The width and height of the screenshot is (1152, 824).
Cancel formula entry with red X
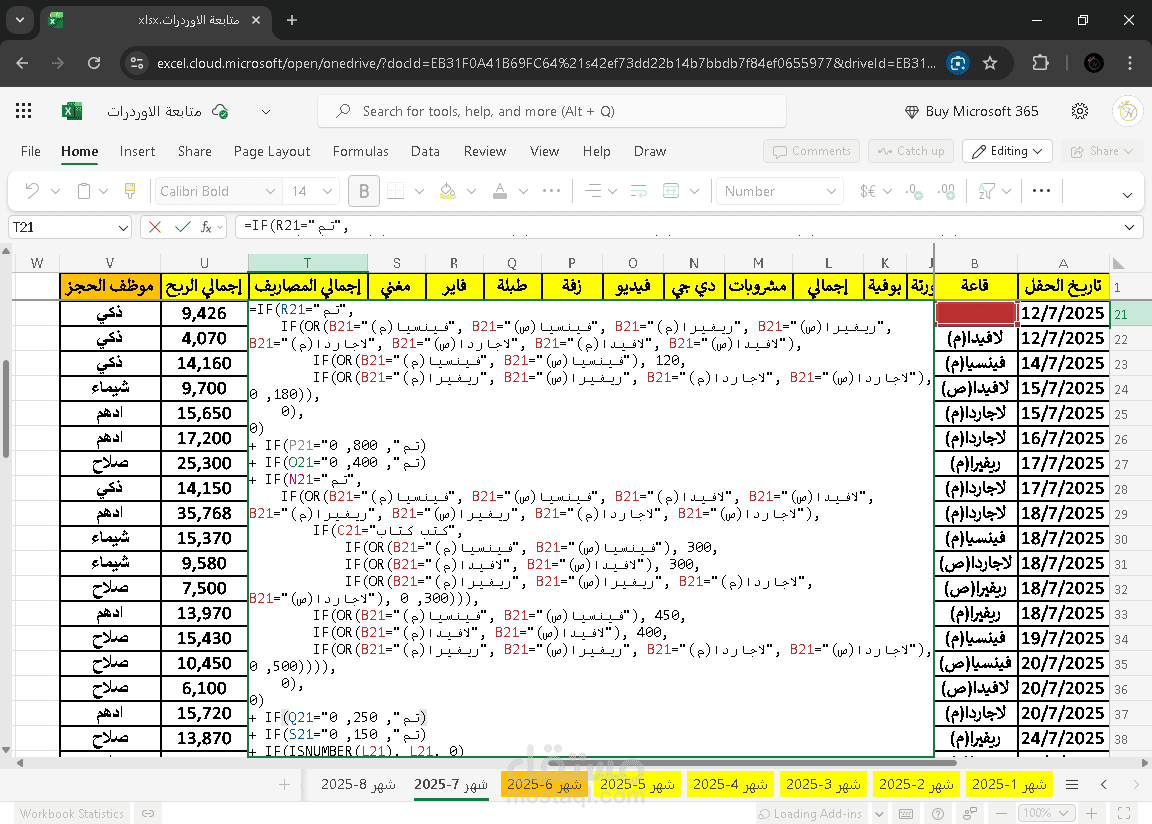click(154, 227)
